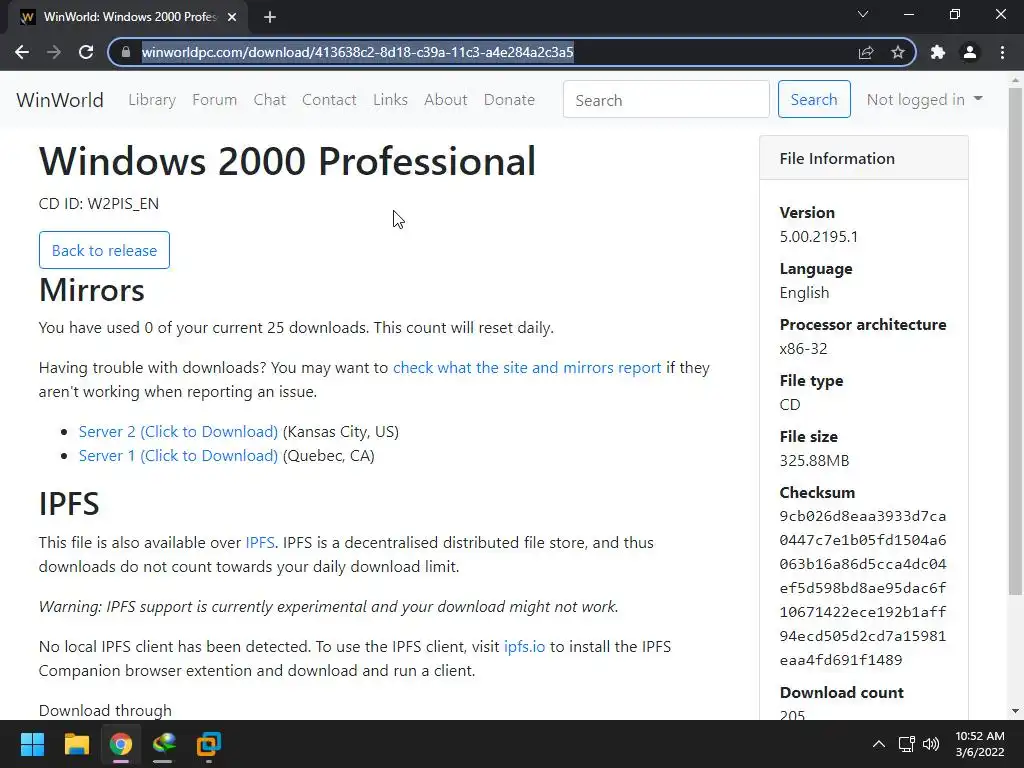Click the Download count label
Image resolution: width=1024 pixels, height=768 pixels.
click(x=842, y=692)
